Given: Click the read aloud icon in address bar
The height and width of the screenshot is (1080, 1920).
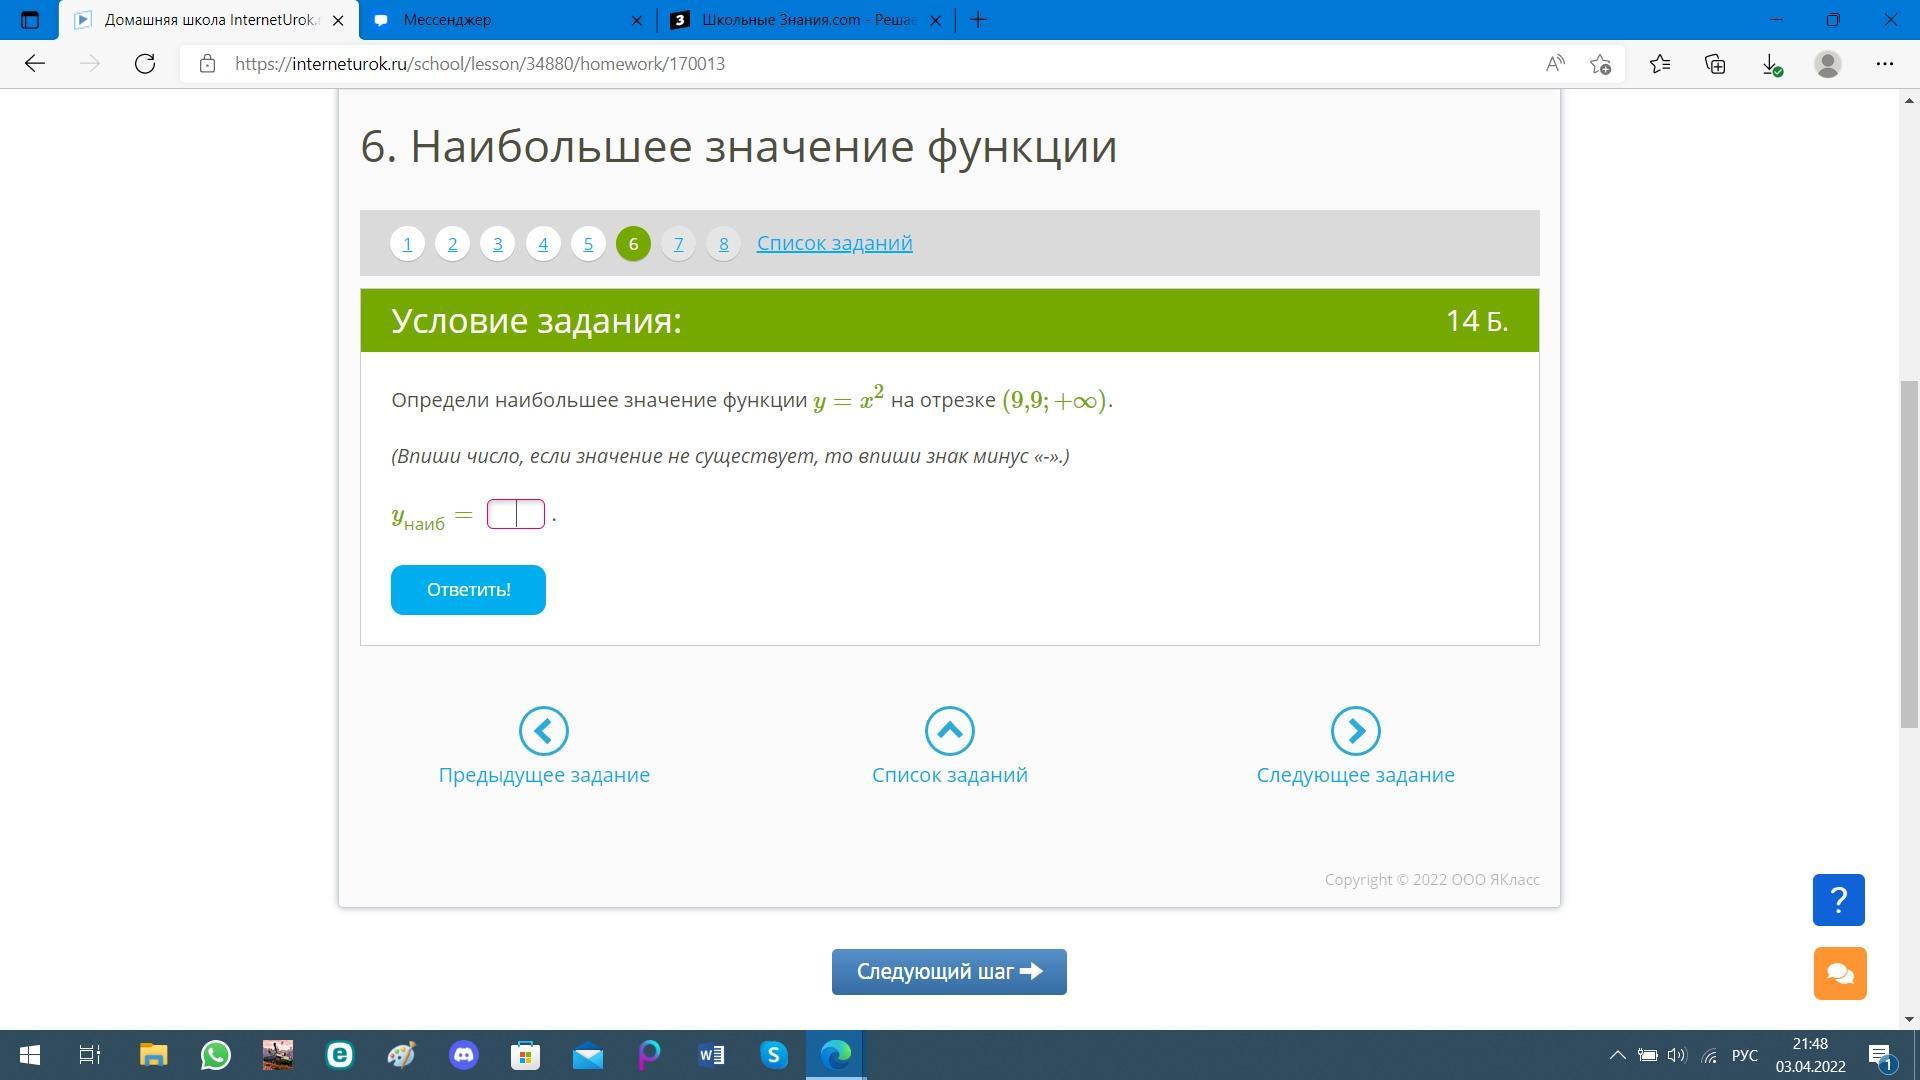Looking at the screenshot, I should click(1554, 64).
